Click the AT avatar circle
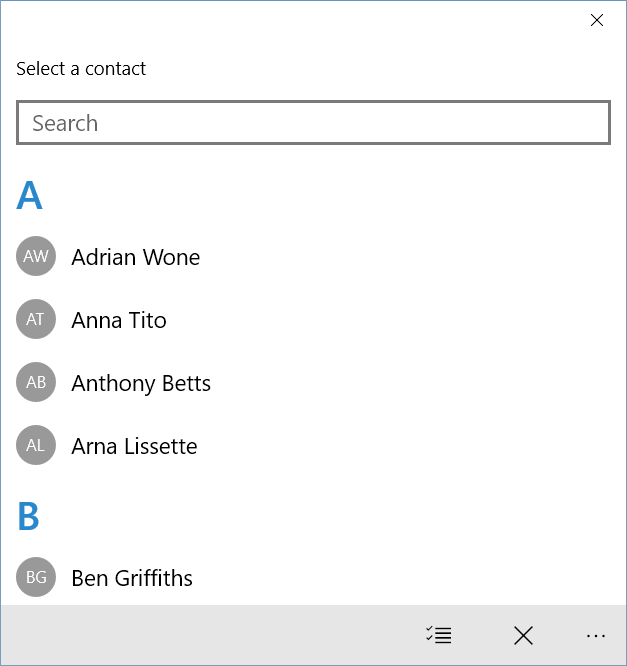The height and width of the screenshot is (666, 627). click(x=36, y=320)
